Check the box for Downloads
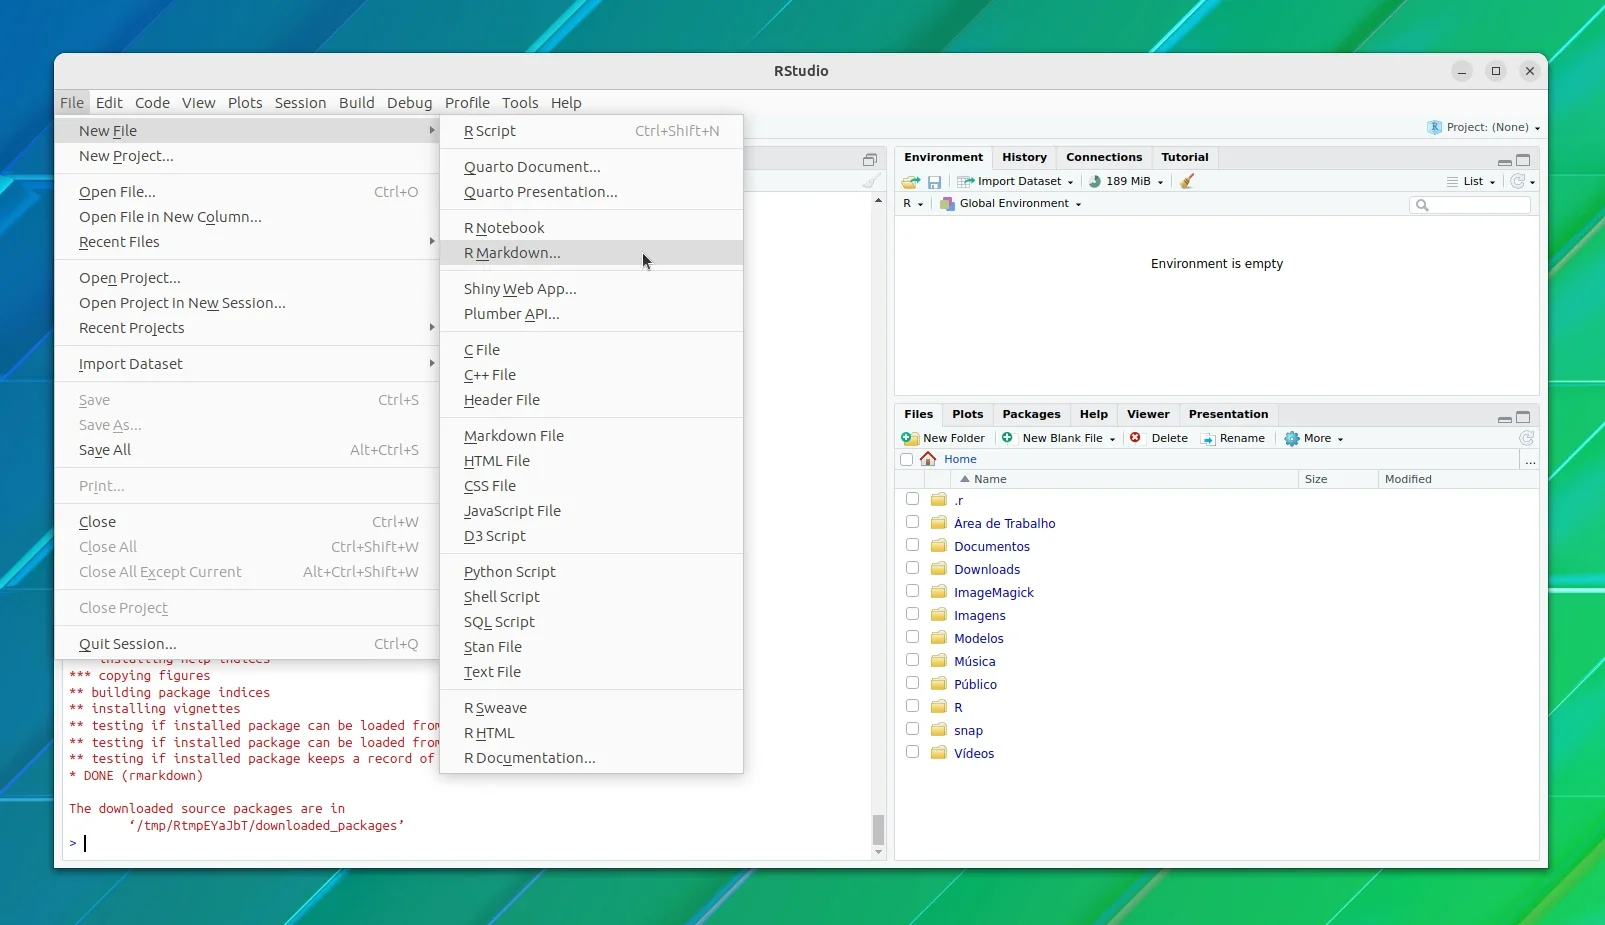This screenshot has width=1605, height=925. click(912, 568)
